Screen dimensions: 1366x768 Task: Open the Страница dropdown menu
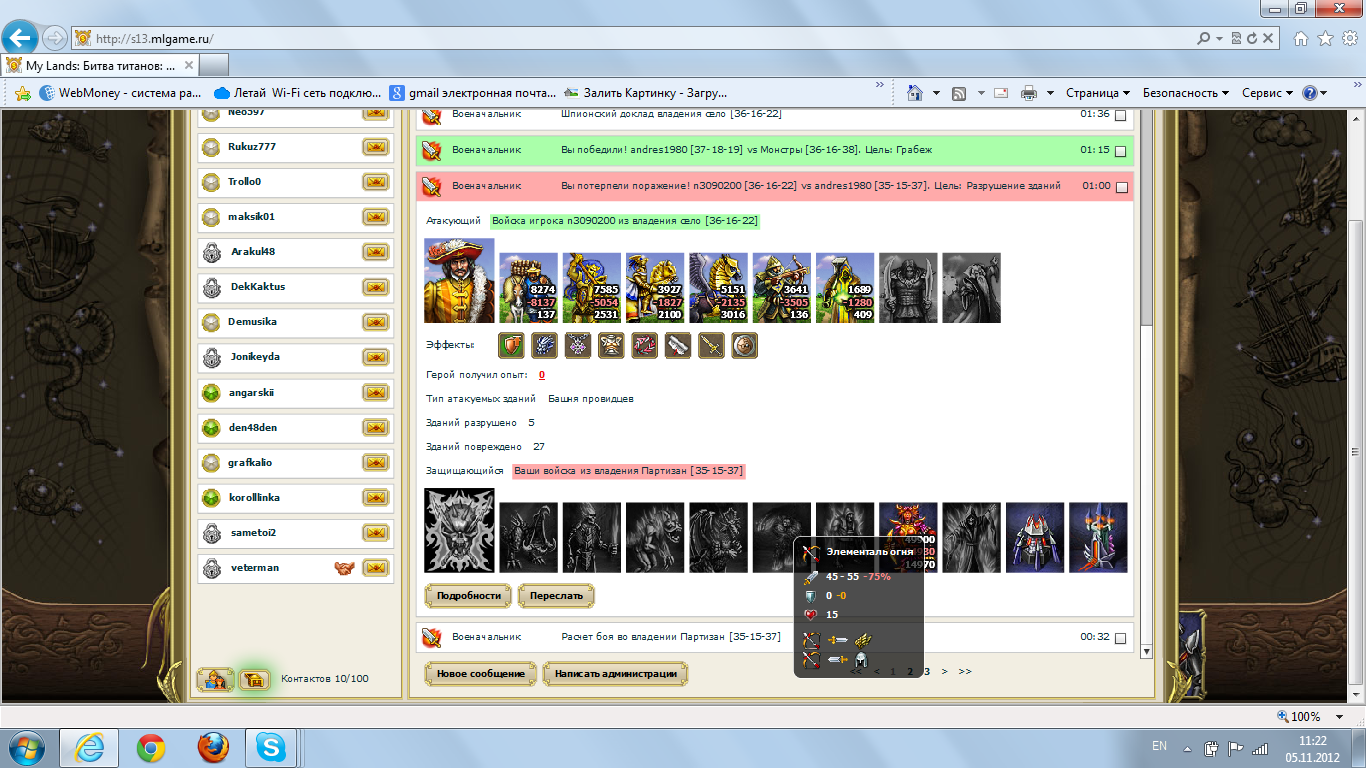(1098, 93)
